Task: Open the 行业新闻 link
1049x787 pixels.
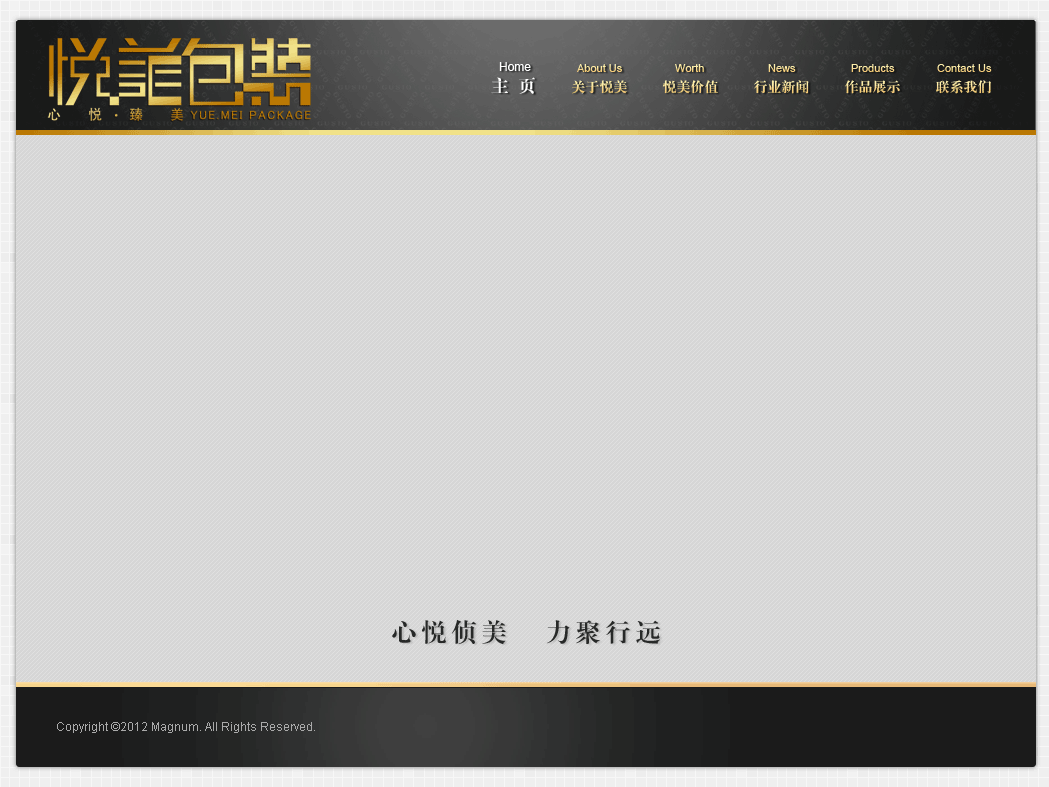Action: pyautogui.click(x=781, y=87)
